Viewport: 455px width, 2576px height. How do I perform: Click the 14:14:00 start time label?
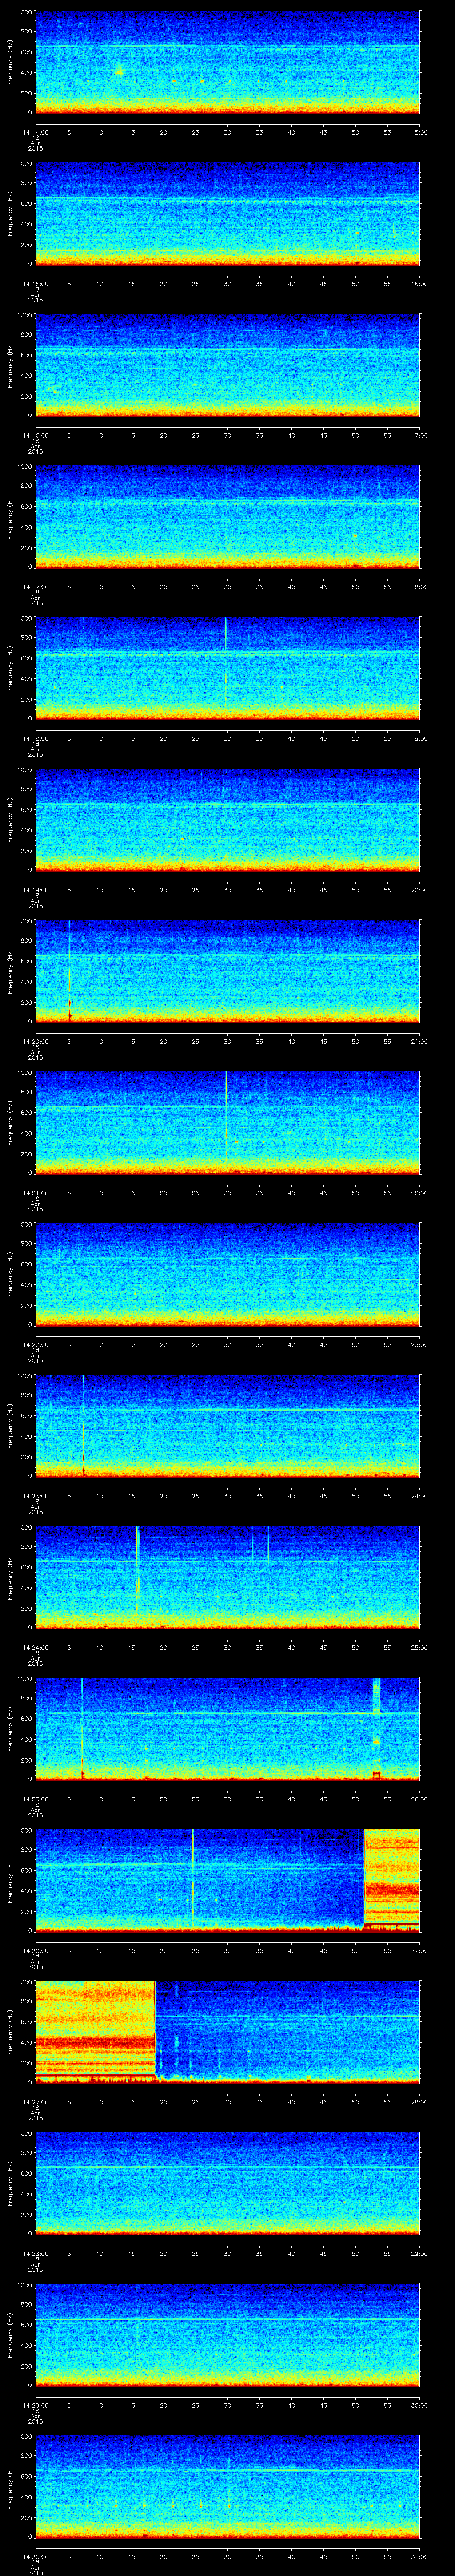point(35,132)
